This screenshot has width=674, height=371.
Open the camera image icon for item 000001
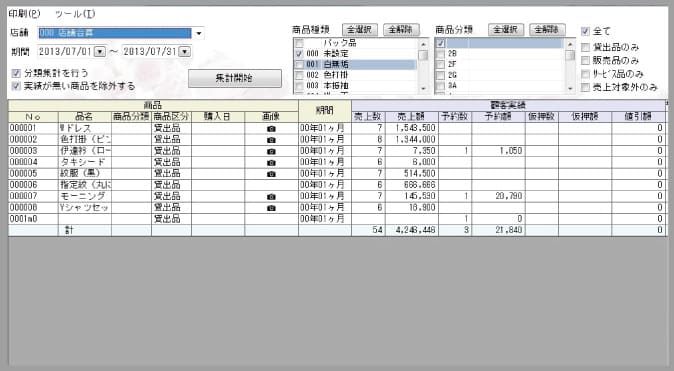tap(271, 129)
